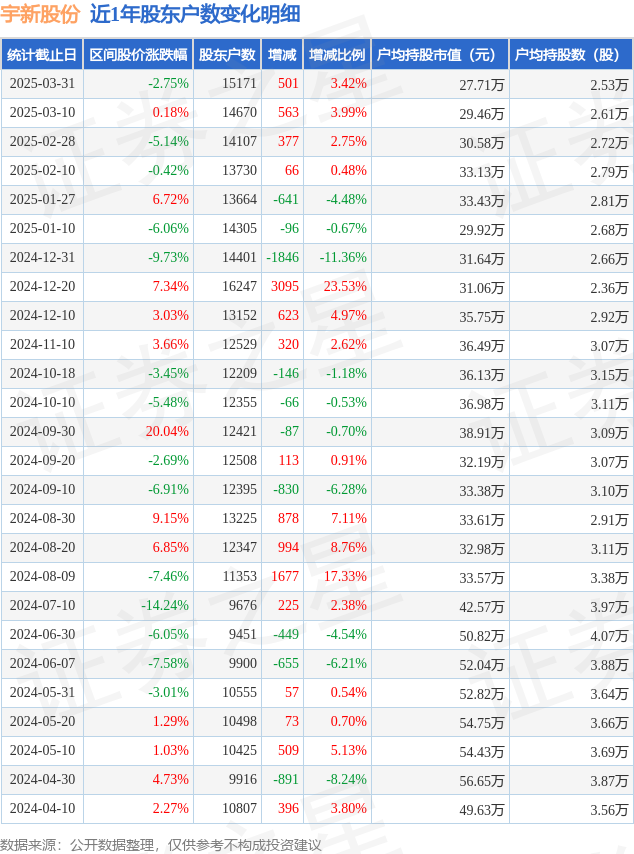634x854 pixels.
Task: Click the 宇新股份 title link
Action: coord(40,14)
